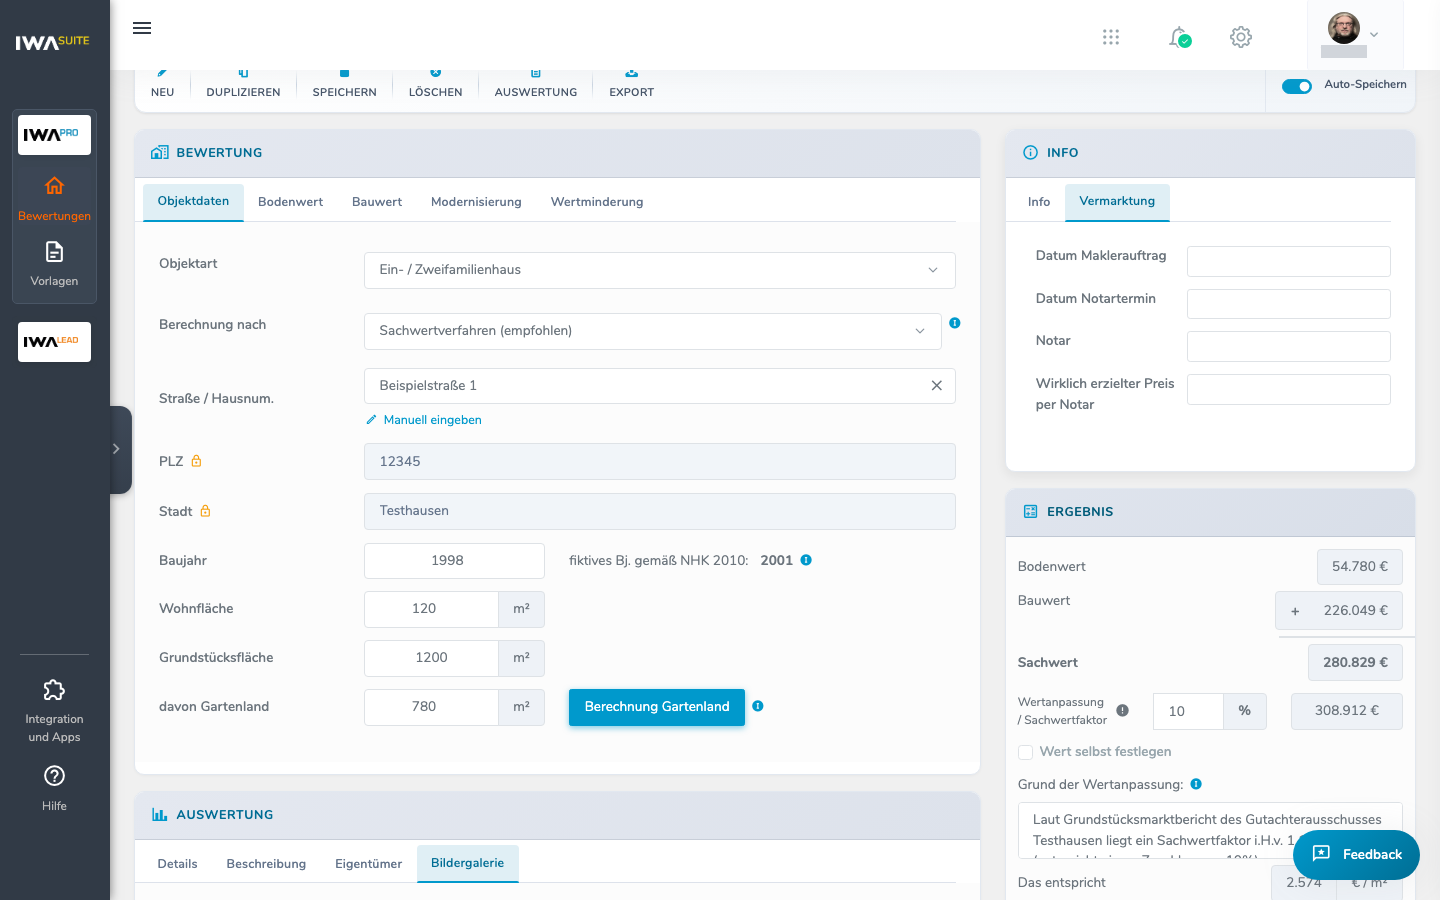Image resolution: width=1440 pixels, height=900 pixels.
Task: Click Wertanpassung percent input
Action: [x=1188, y=711]
